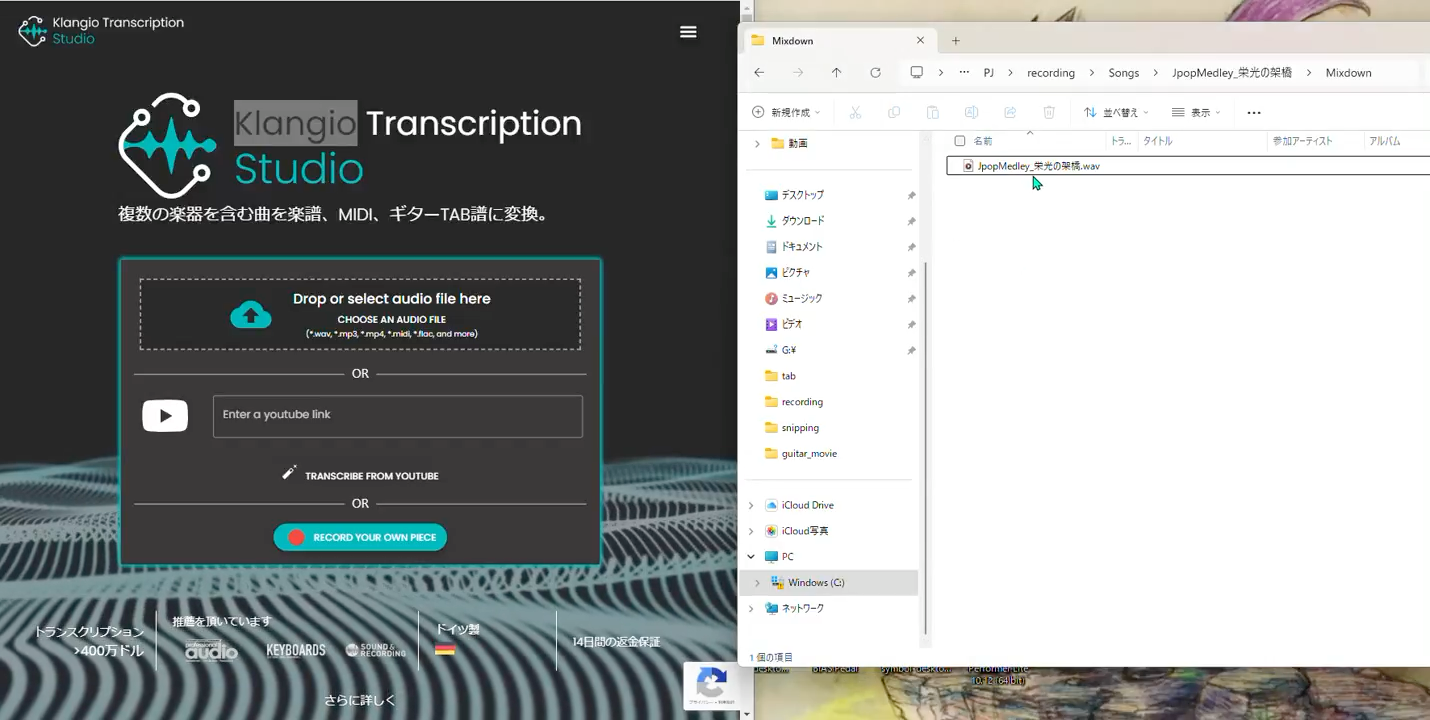
Task: Expand the 動画 folder in navigation pane
Action: 757,144
